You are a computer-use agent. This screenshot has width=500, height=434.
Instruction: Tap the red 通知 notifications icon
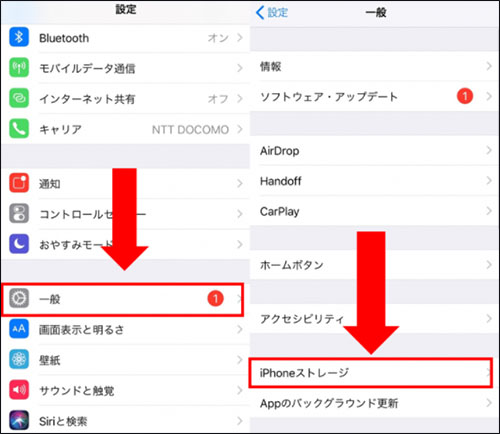(x=19, y=183)
